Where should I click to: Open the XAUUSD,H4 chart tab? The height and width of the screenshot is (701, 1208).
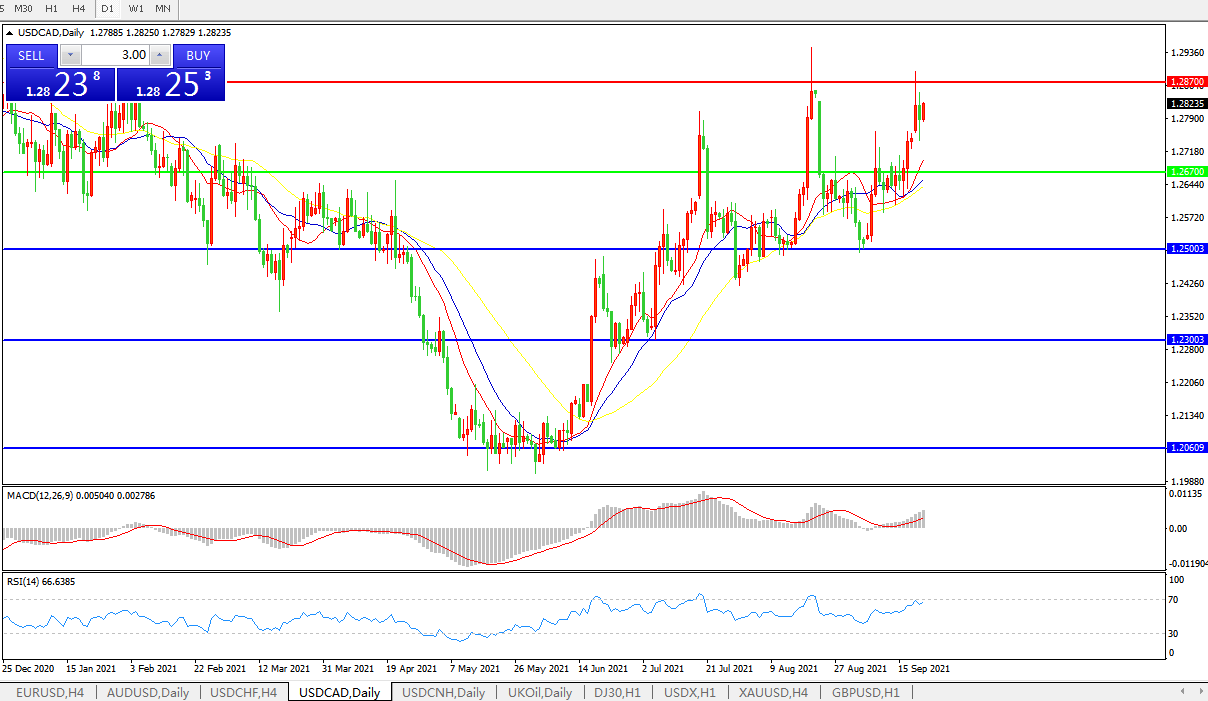pyautogui.click(x=773, y=692)
